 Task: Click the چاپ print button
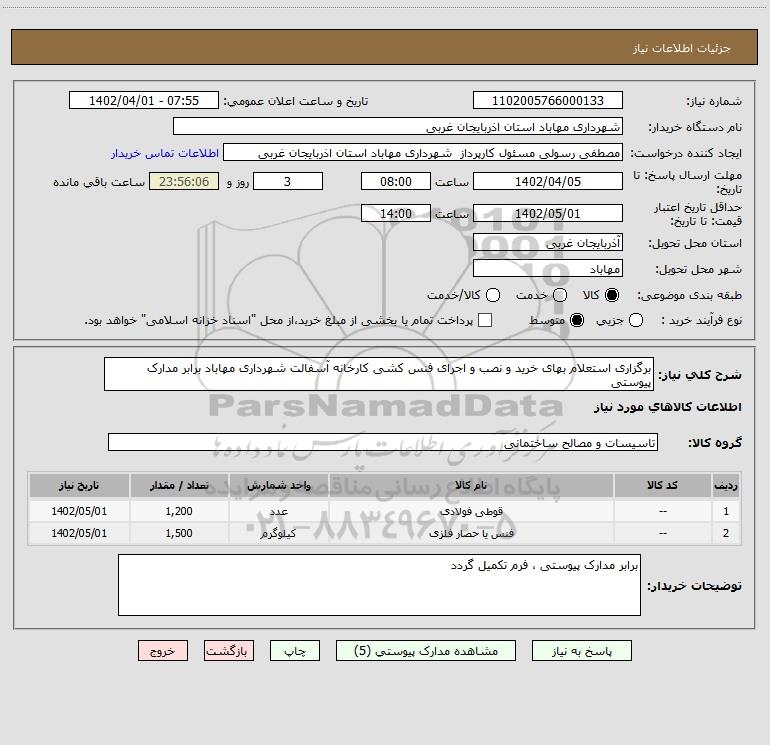(295, 651)
